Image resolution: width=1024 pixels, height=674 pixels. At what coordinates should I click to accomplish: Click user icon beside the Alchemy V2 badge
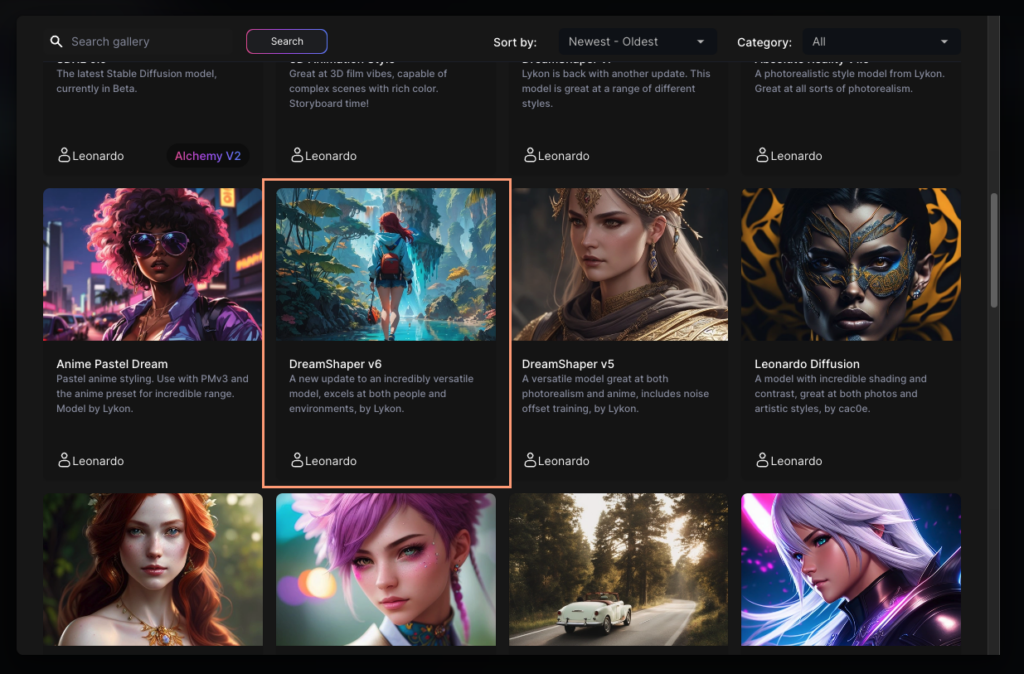[64, 155]
